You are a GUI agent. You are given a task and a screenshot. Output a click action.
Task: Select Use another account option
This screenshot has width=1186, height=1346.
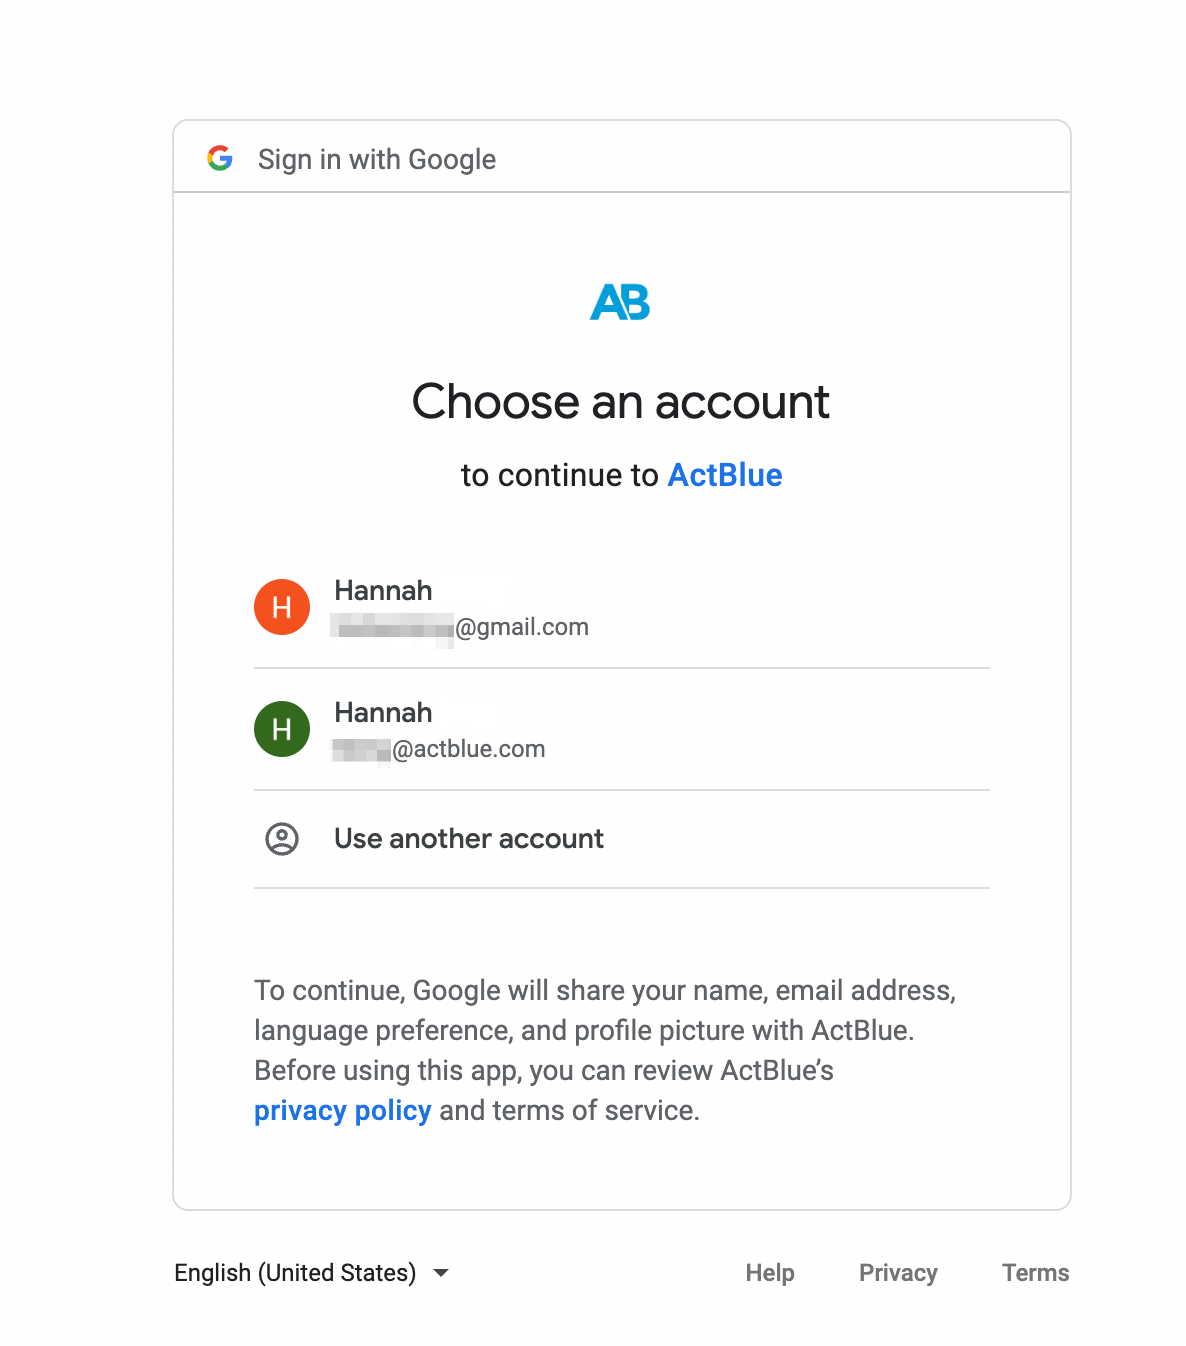pos(469,839)
